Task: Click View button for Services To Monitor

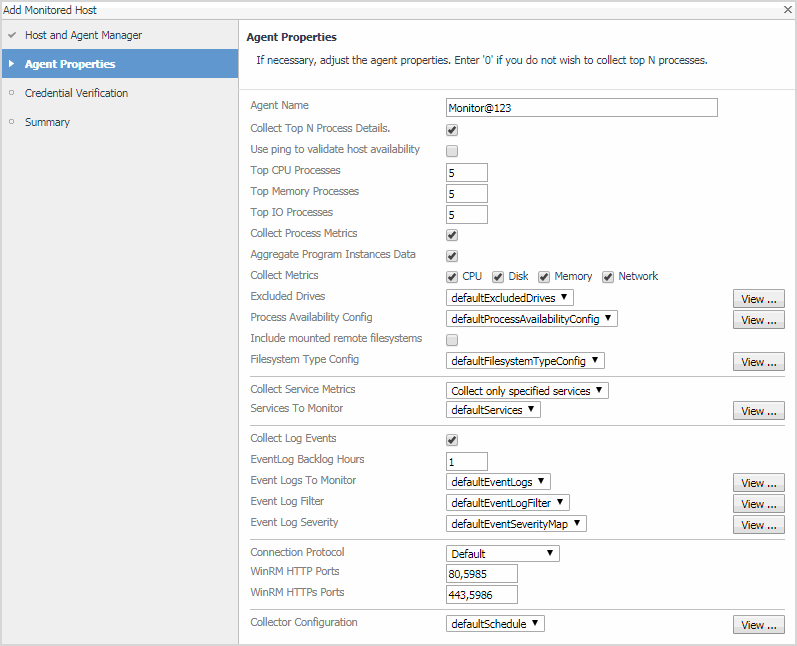Action: (x=759, y=411)
